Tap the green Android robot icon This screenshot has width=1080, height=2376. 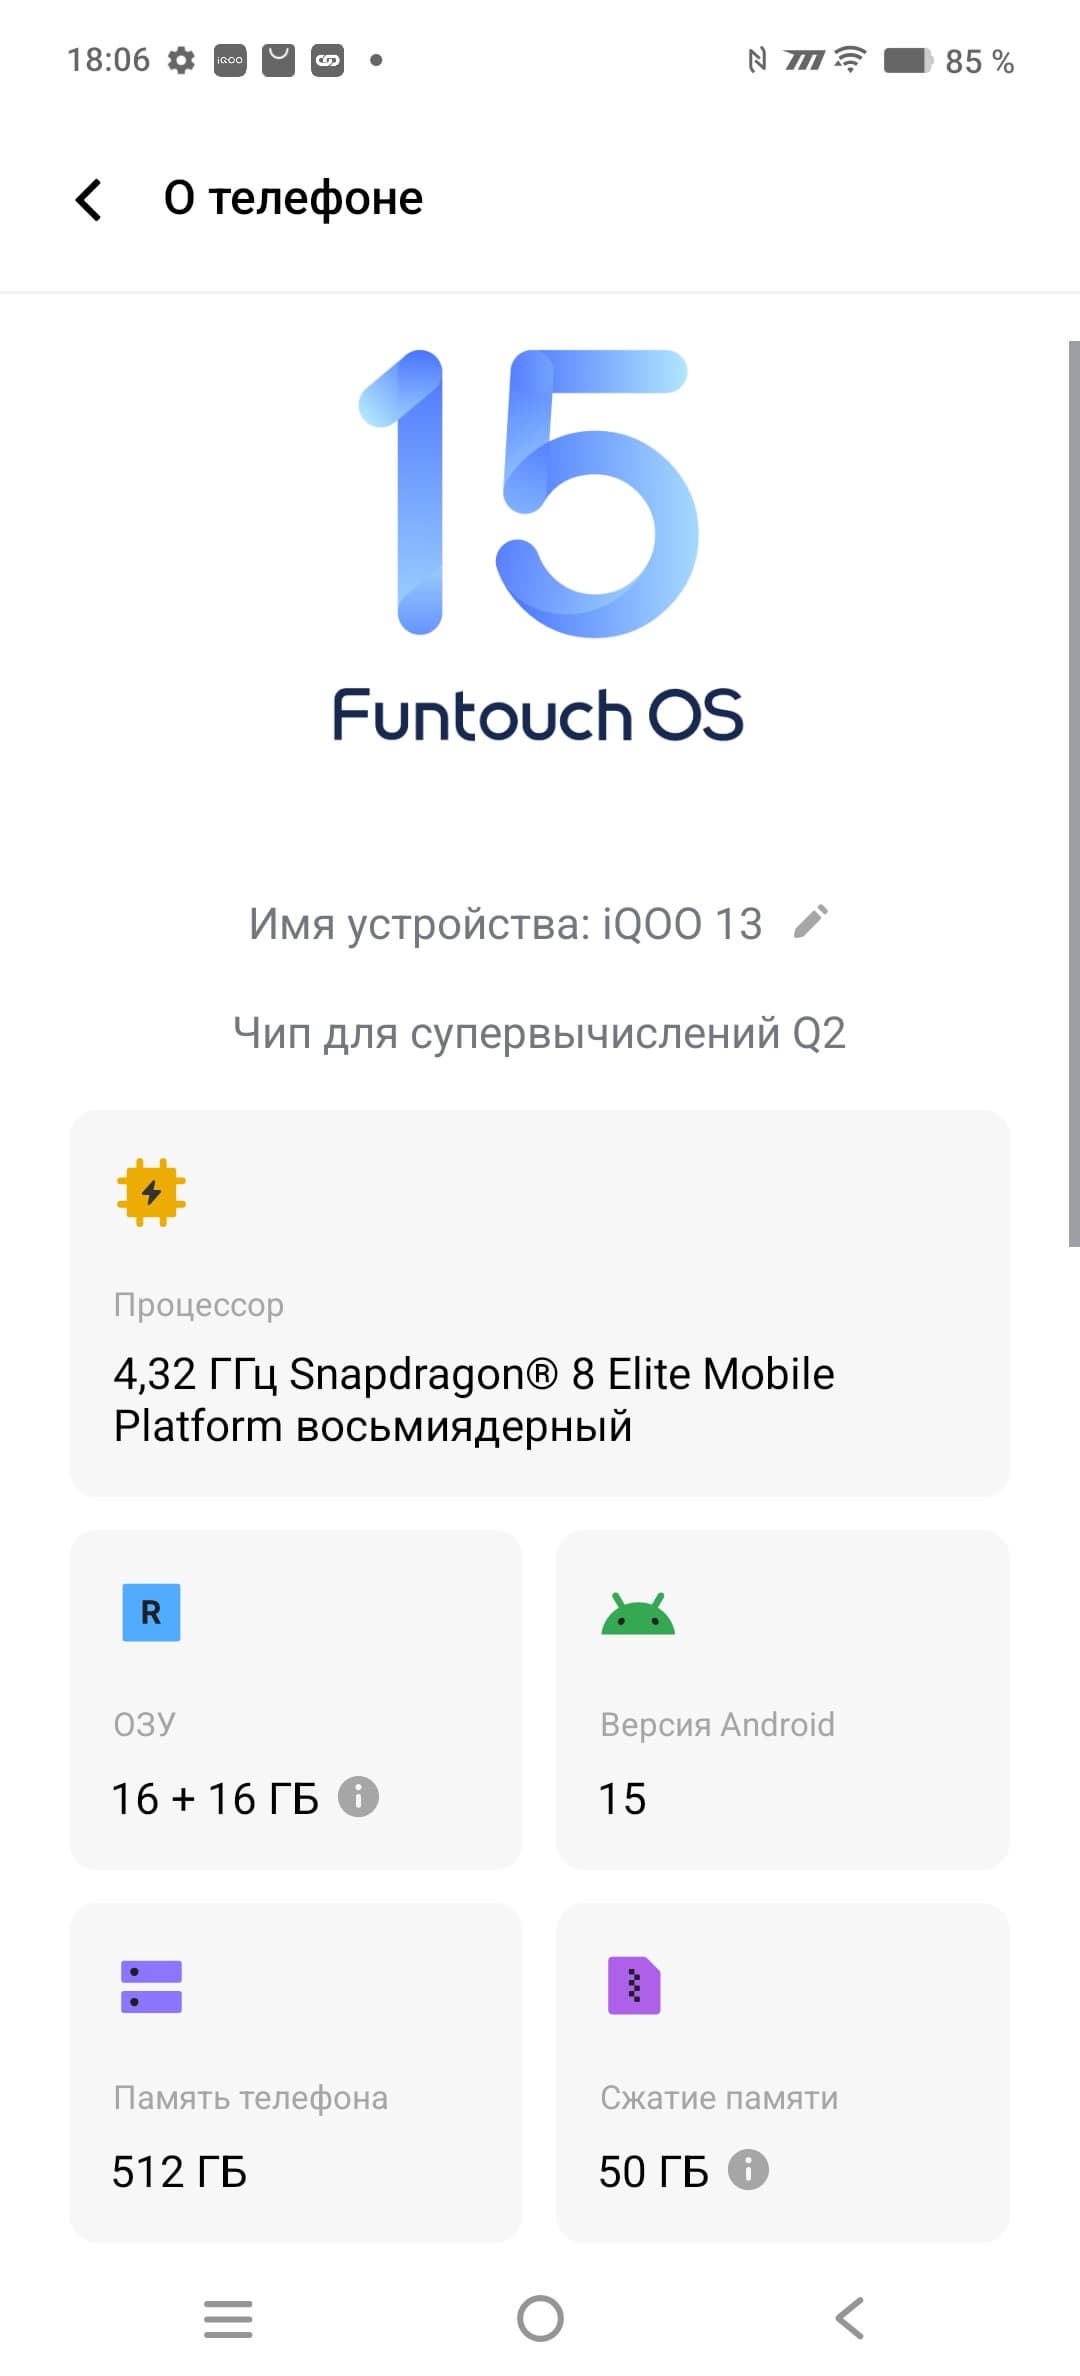[x=638, y=1614]
